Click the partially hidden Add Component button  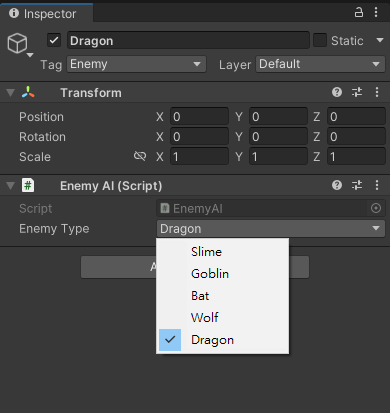[118, 267]
